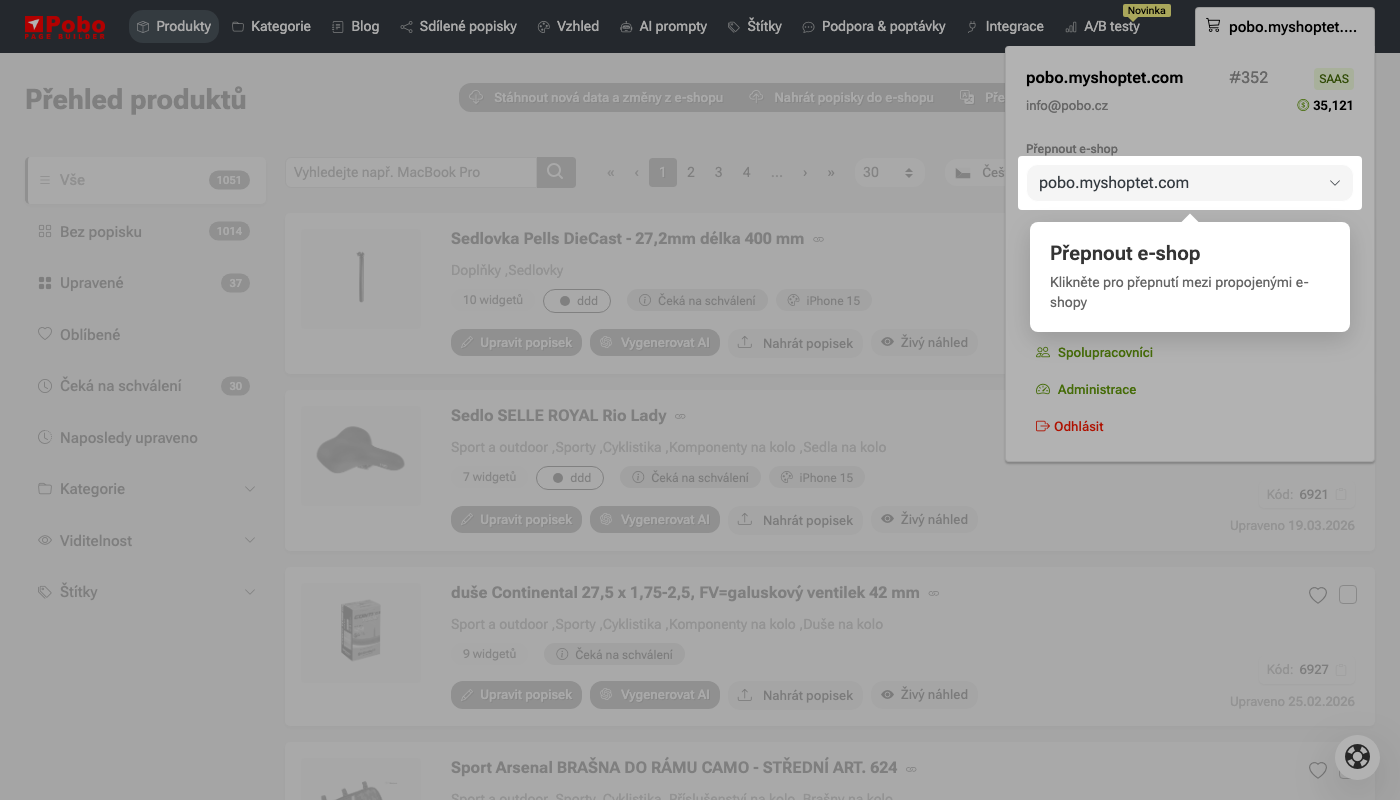Click the search magnifier button

pos(556,172)
